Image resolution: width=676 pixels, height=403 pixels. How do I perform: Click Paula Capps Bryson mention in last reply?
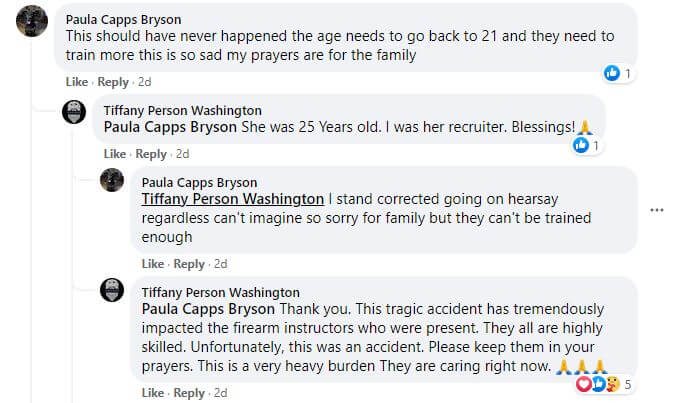208,308
